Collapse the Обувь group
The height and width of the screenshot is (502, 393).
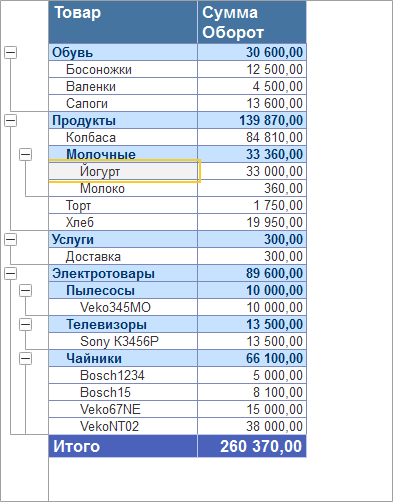10,53
